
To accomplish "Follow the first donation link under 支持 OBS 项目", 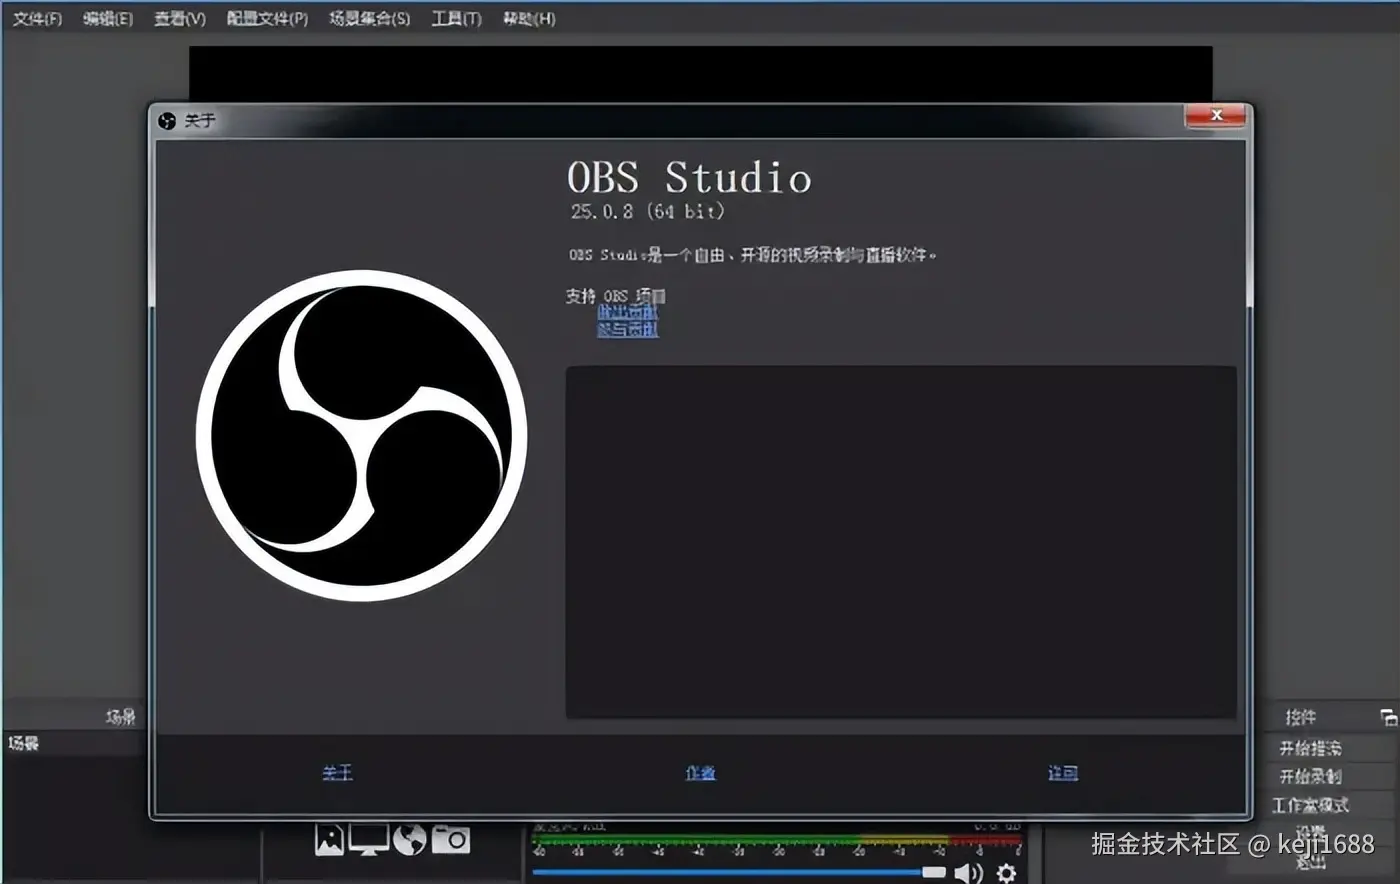I will pyautogui.click(x=627, y=312).
